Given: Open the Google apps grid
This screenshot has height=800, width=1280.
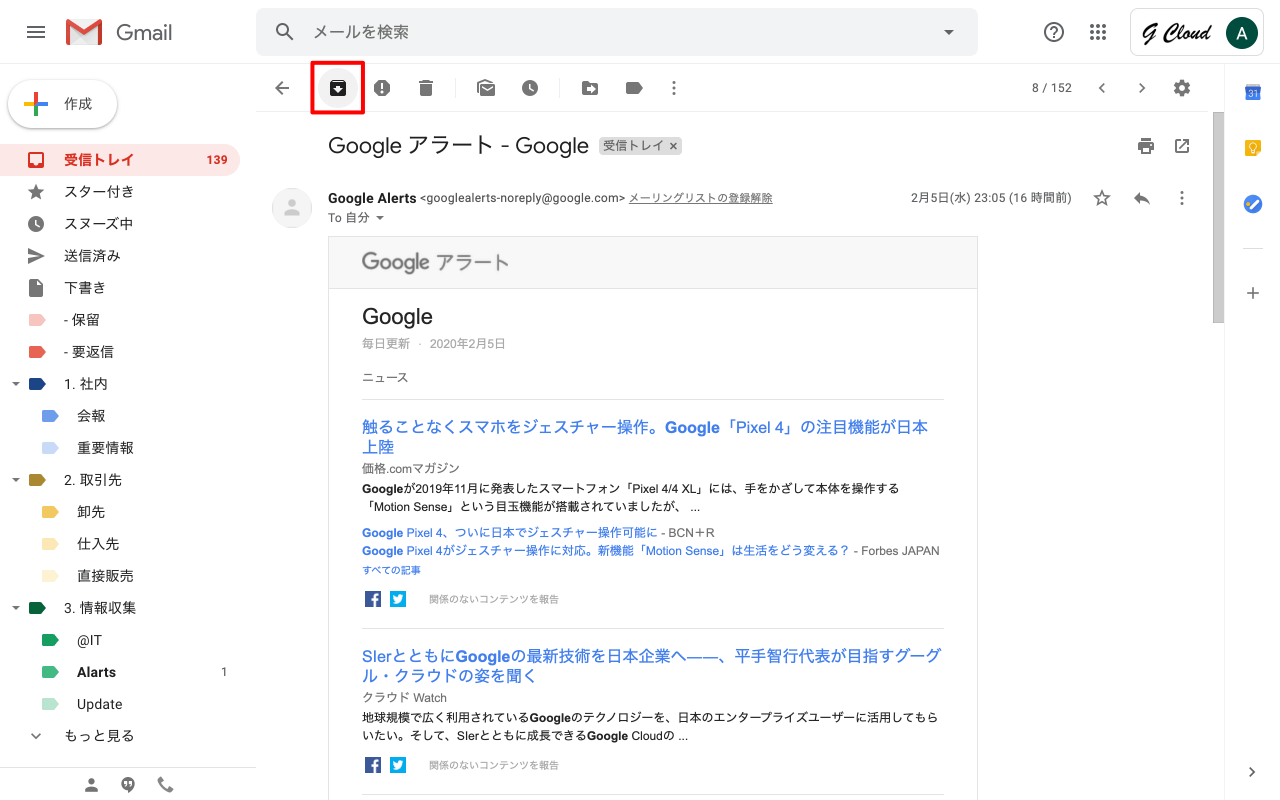Looking at the screenshot, I should click(1098, 32).
